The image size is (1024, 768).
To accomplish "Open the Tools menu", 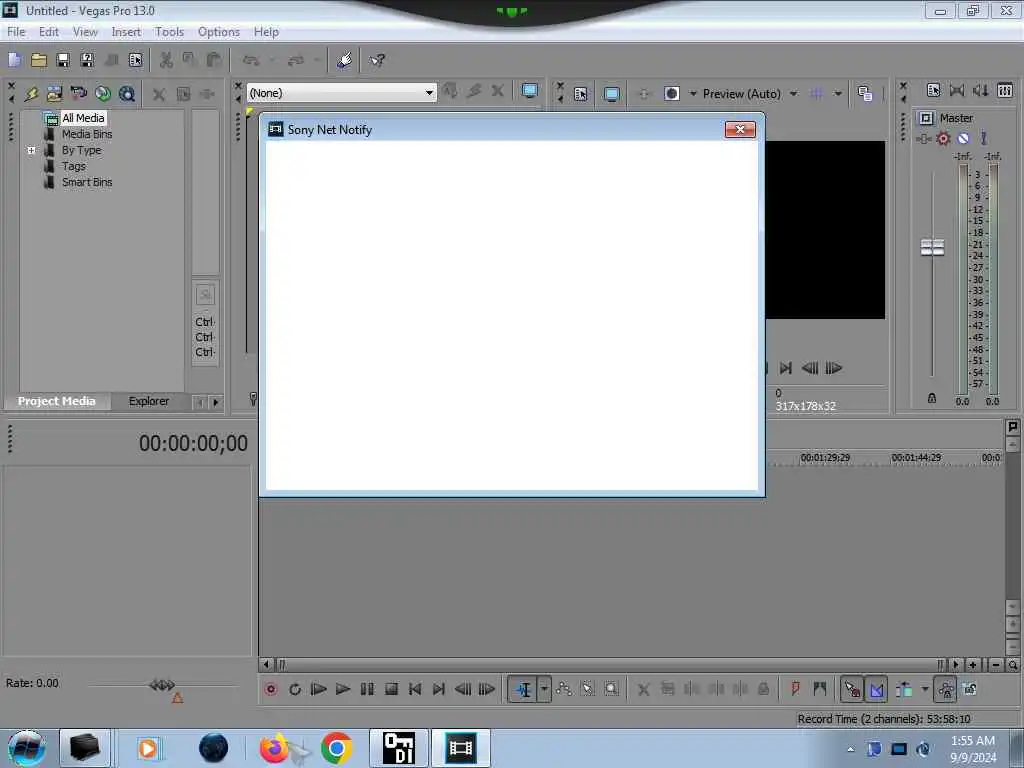I will point(169,32).
